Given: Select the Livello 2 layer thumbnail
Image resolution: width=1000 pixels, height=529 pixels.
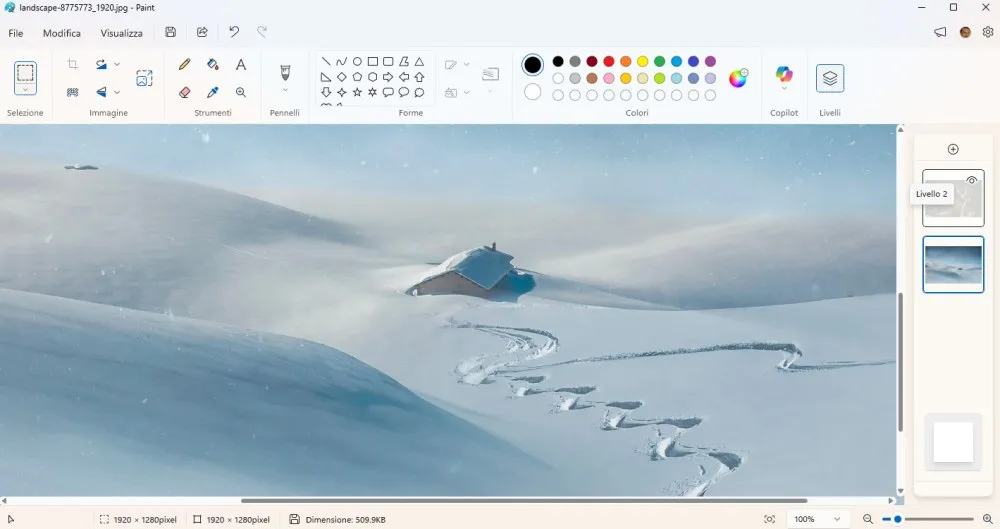Looking at the screenshot, I should coord(953,198).
